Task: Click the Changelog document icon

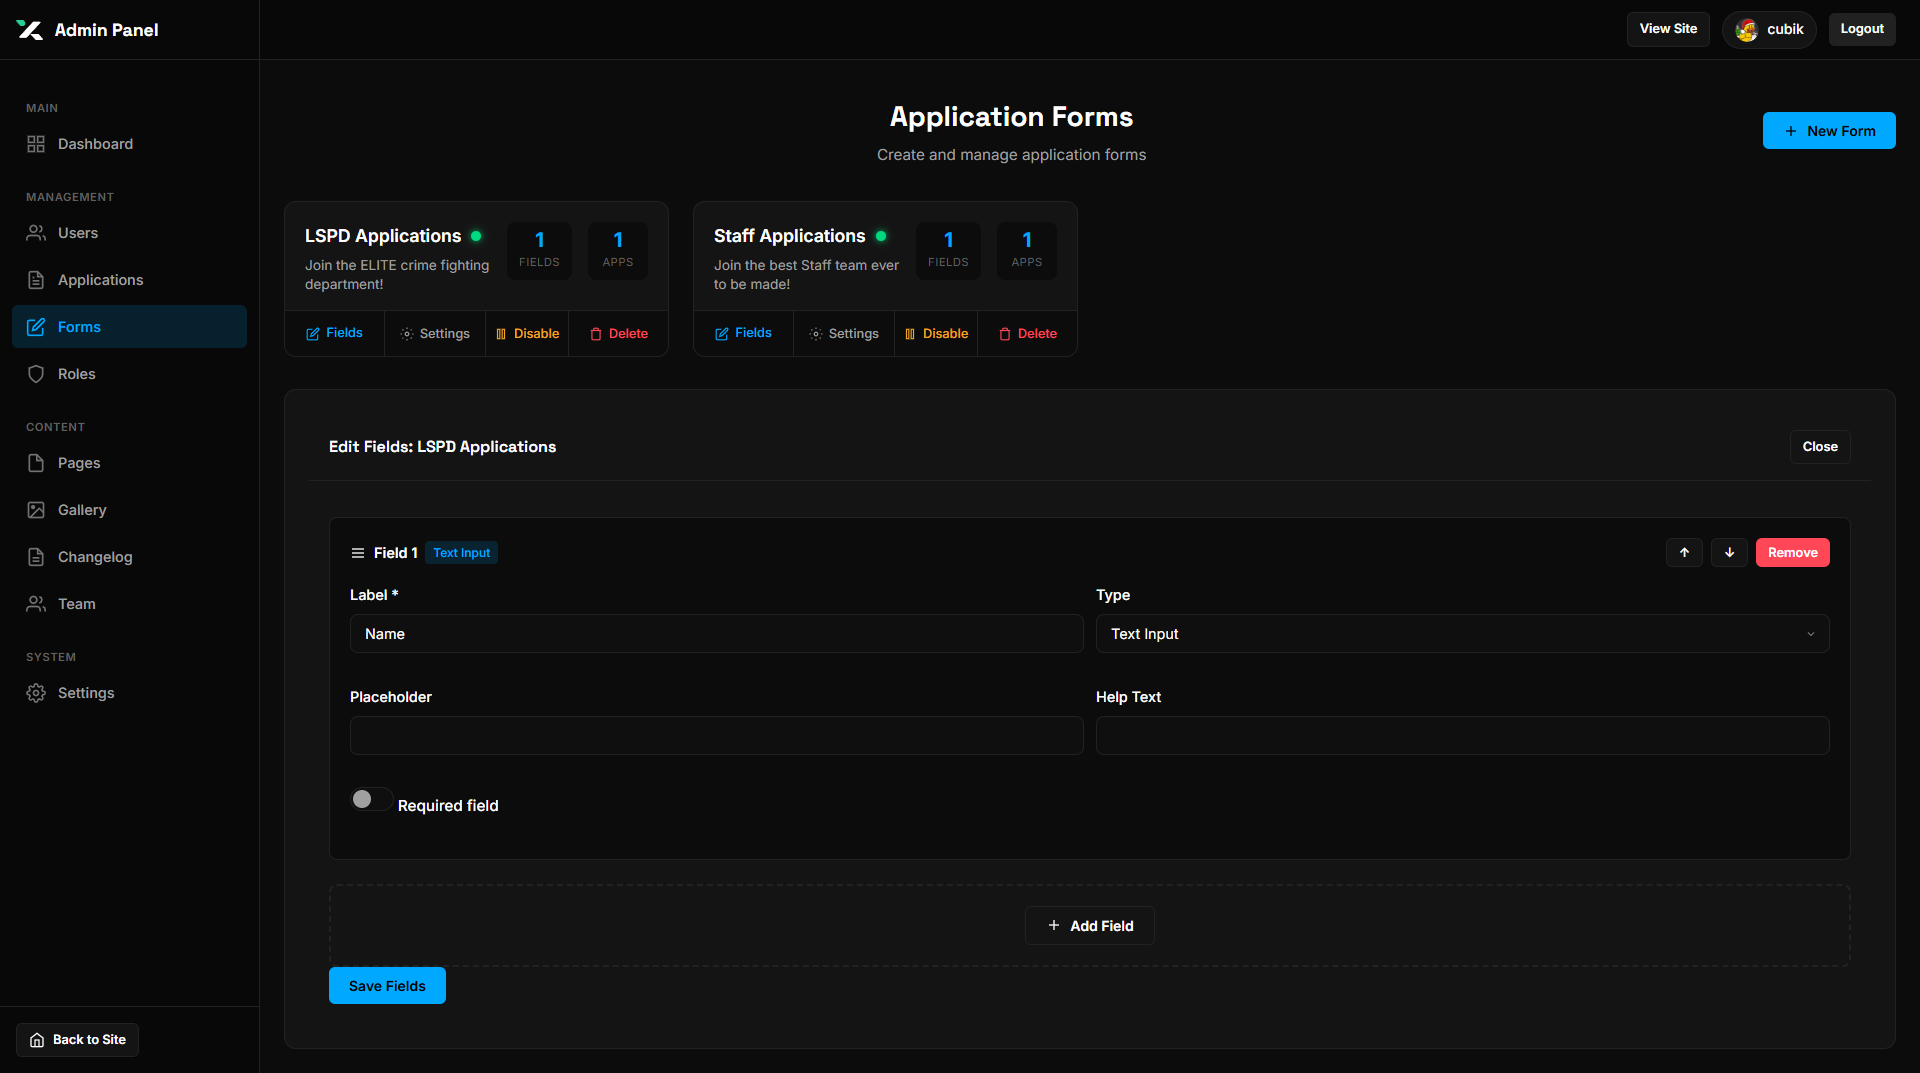Action: pyautogui.click(x=36, y=557)
